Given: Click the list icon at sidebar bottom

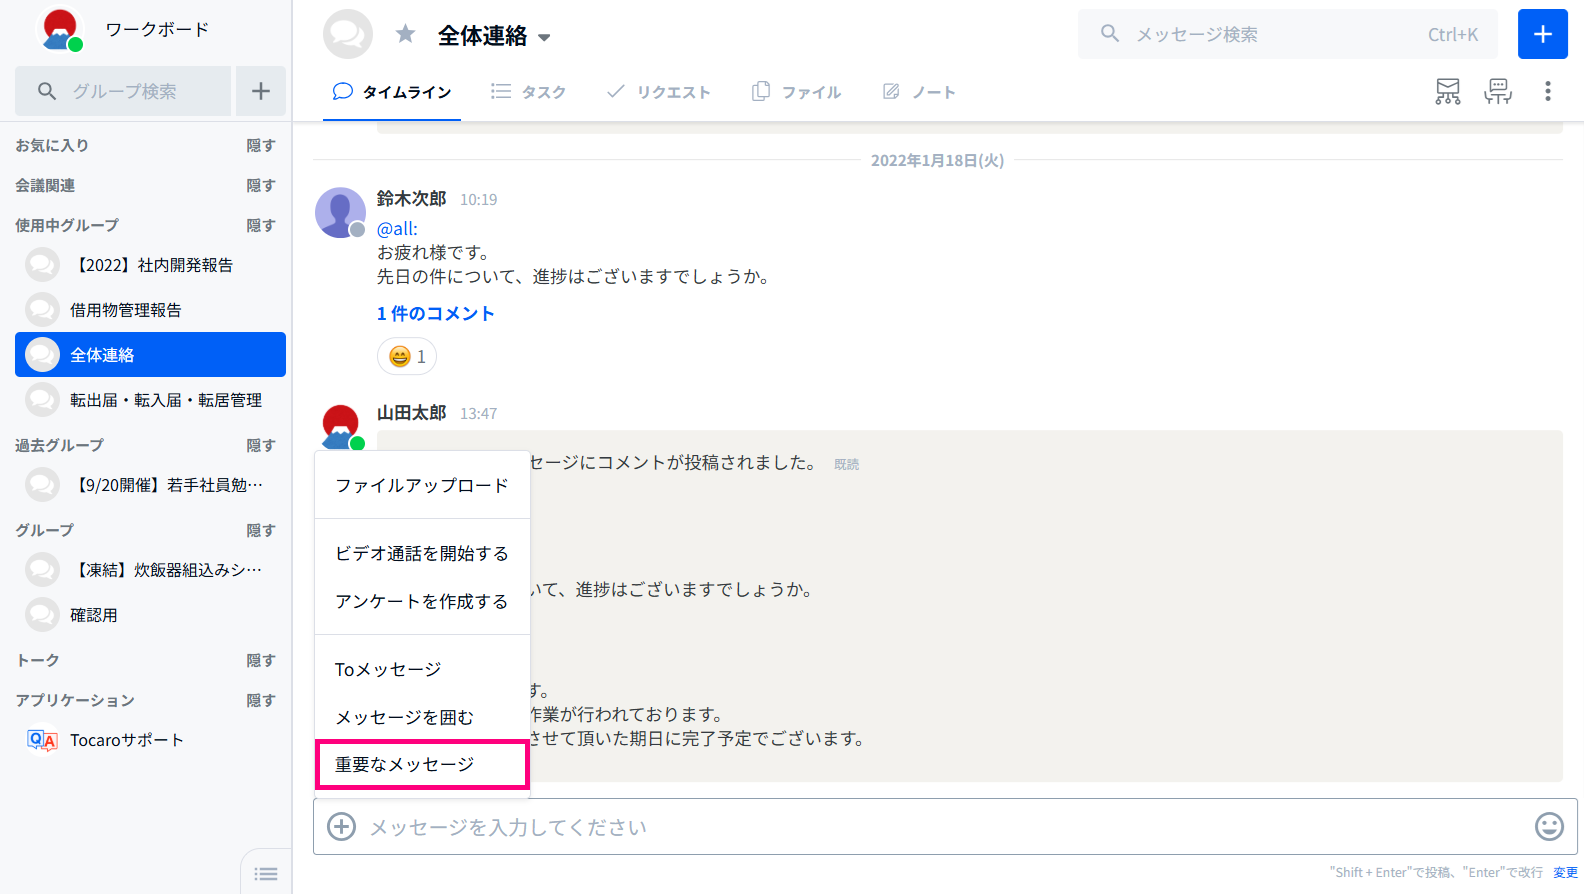Looking at the screenshot, I should pyautogui.click(x=266, y=874).
